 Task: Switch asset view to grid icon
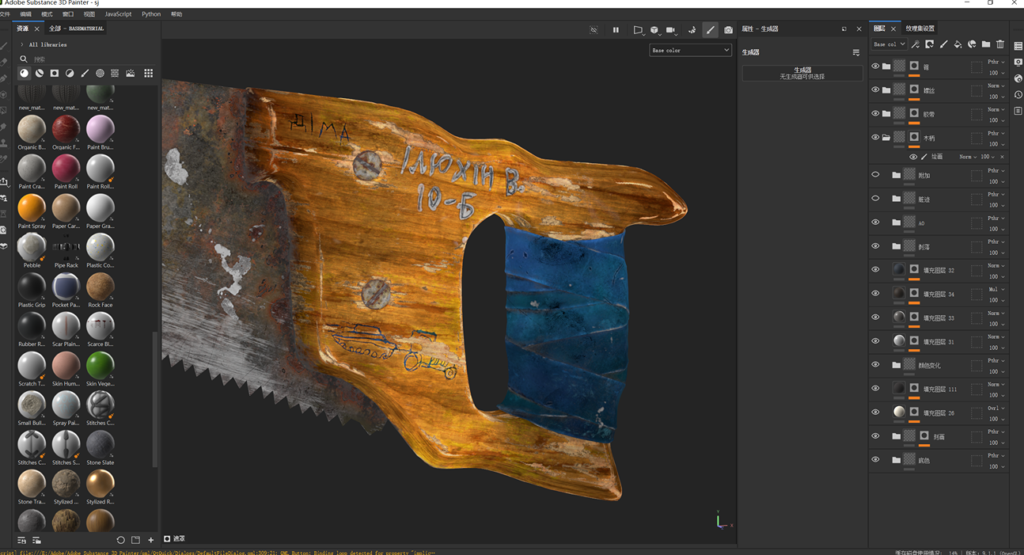[148, 73]
